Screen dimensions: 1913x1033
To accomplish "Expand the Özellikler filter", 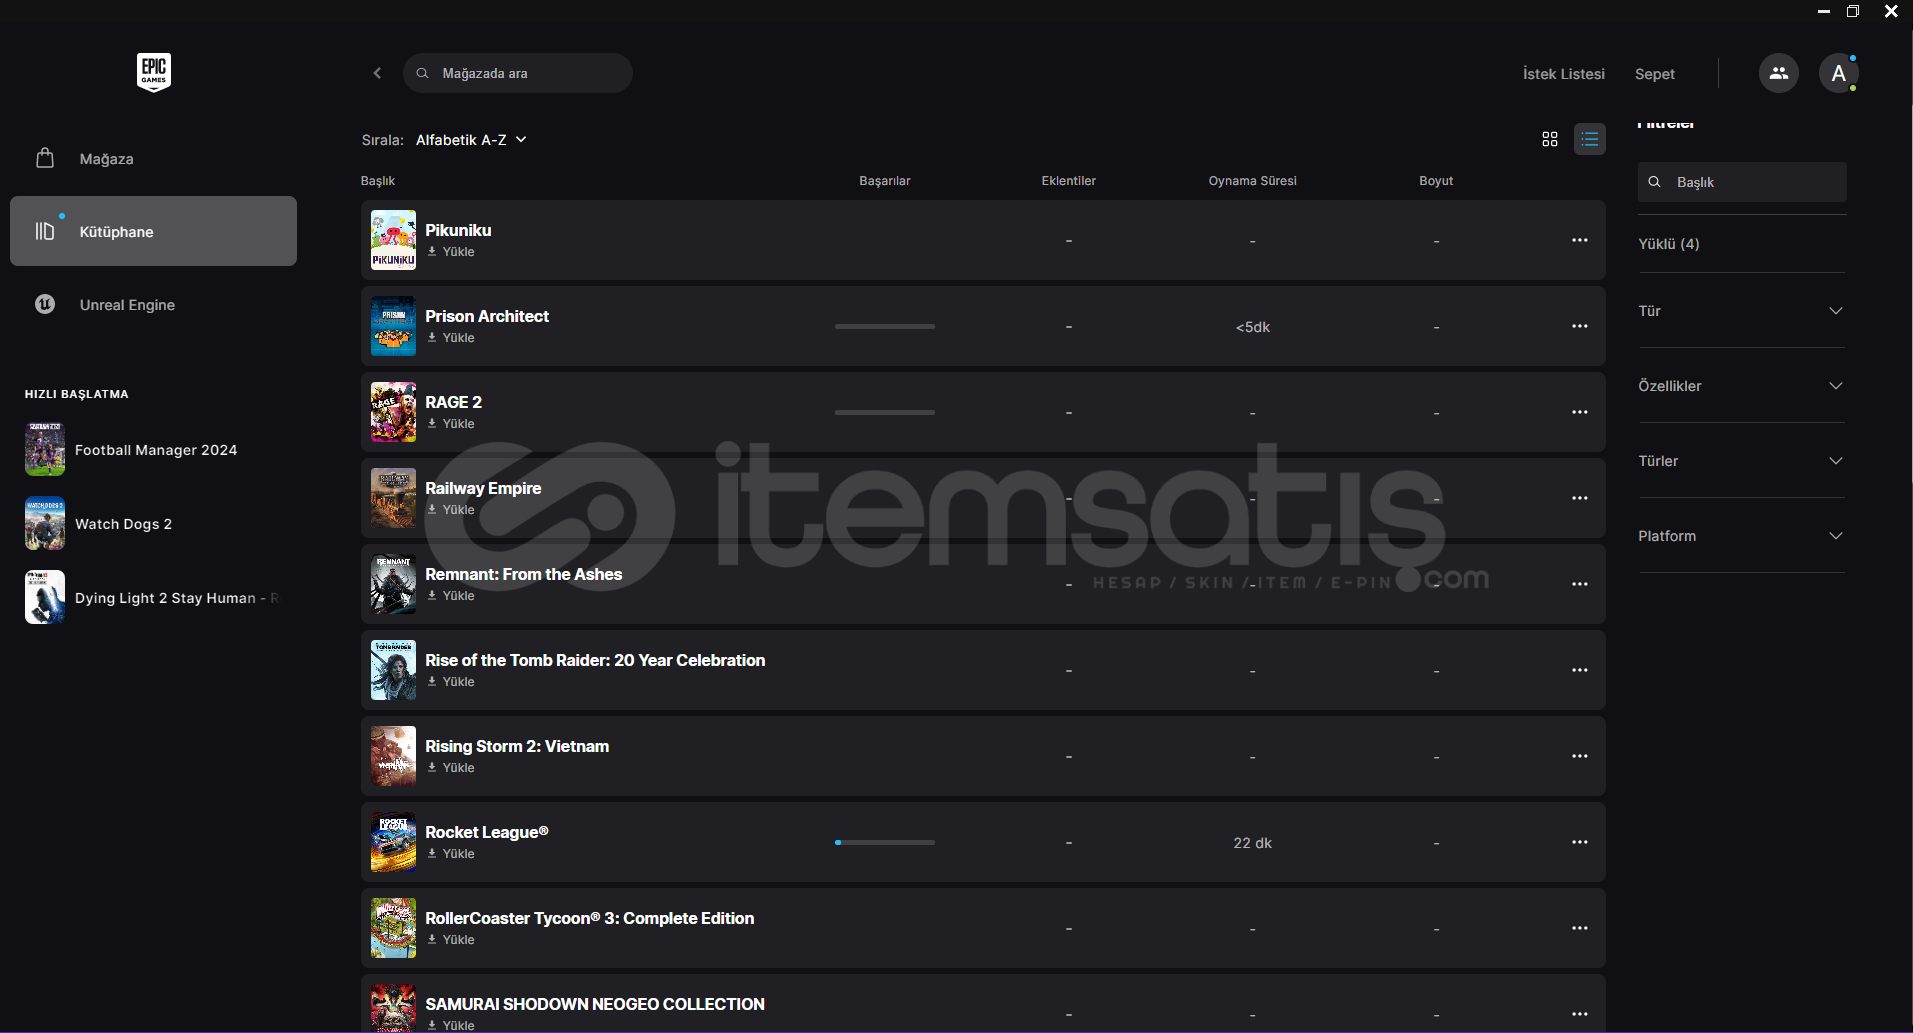I will [x=1741, y=386].
